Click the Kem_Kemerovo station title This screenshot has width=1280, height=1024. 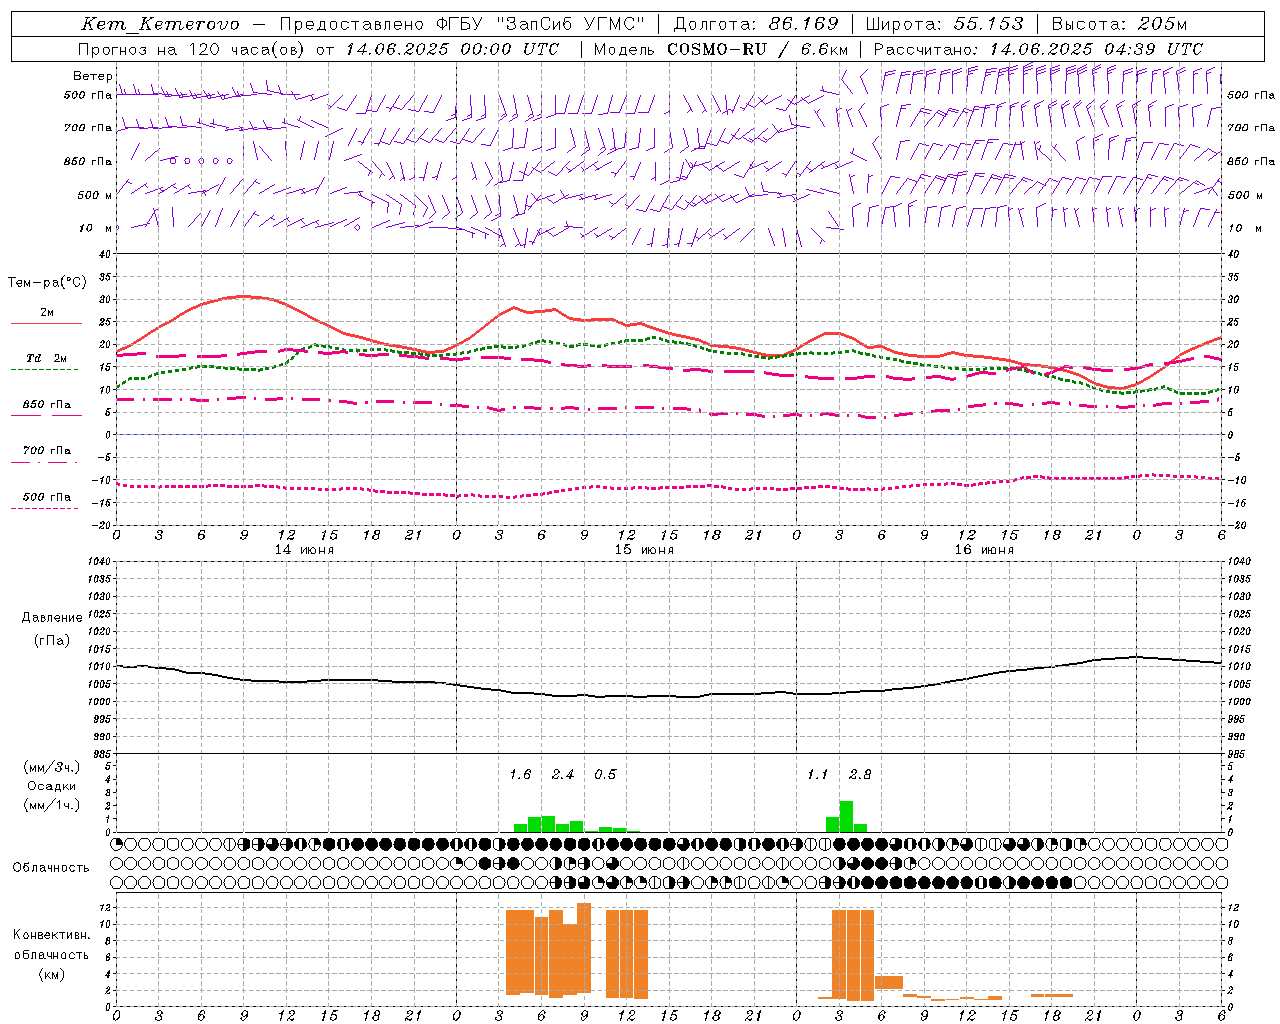pyautogui.click(x=160, y=24)
